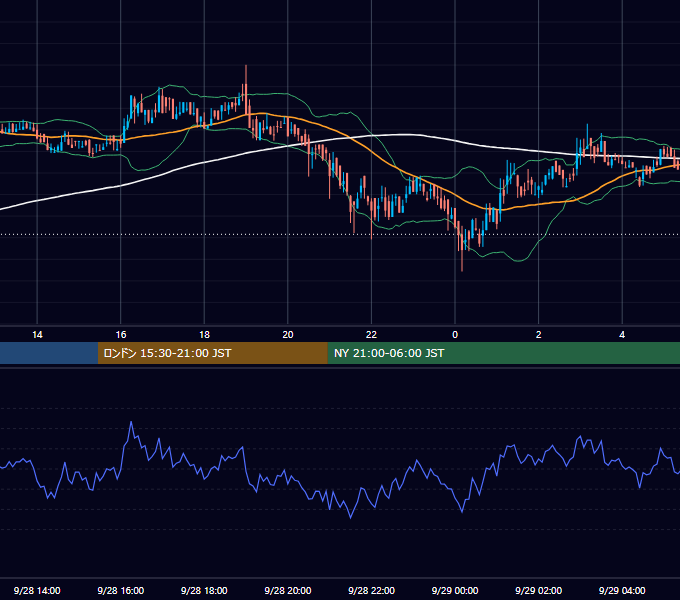
Task: Click the 9/28 18:00 date label
Action: tap(204, 590)
